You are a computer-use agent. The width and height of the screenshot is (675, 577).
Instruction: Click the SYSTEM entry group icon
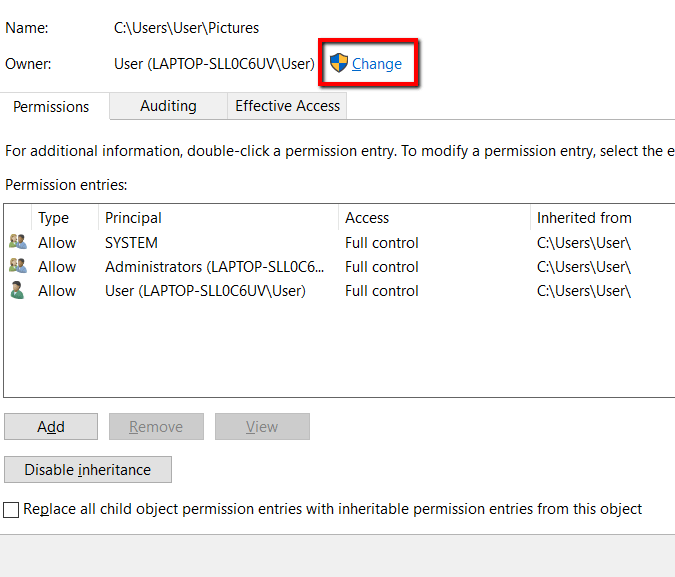tap(17, 242)
